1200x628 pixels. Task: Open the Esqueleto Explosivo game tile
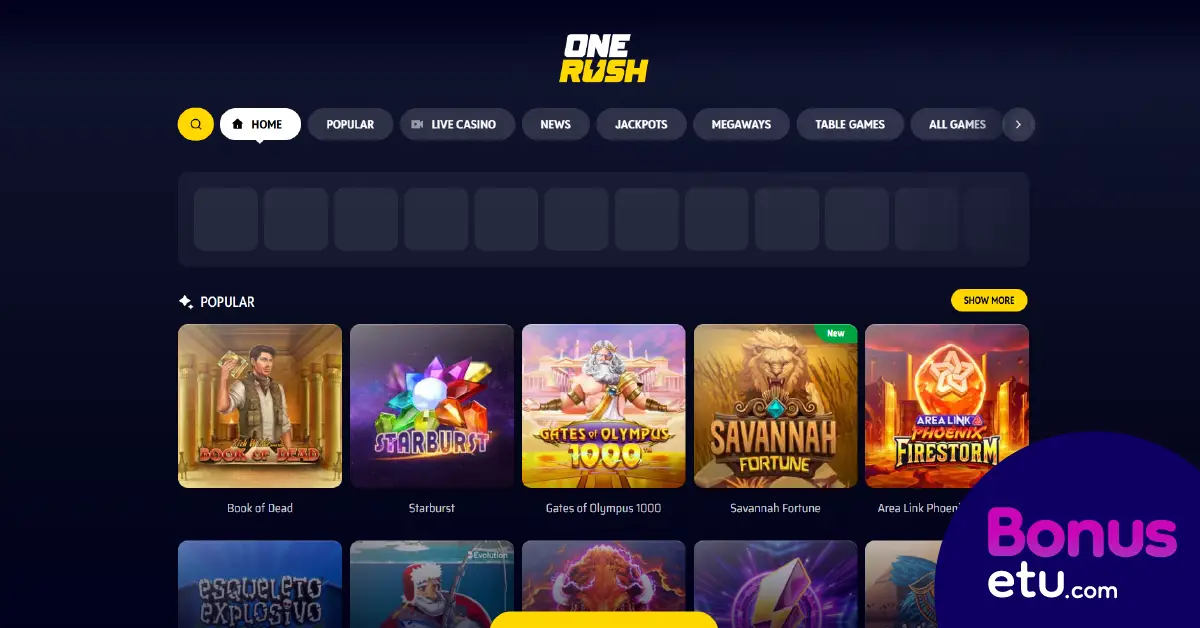(x=260, y=584)
